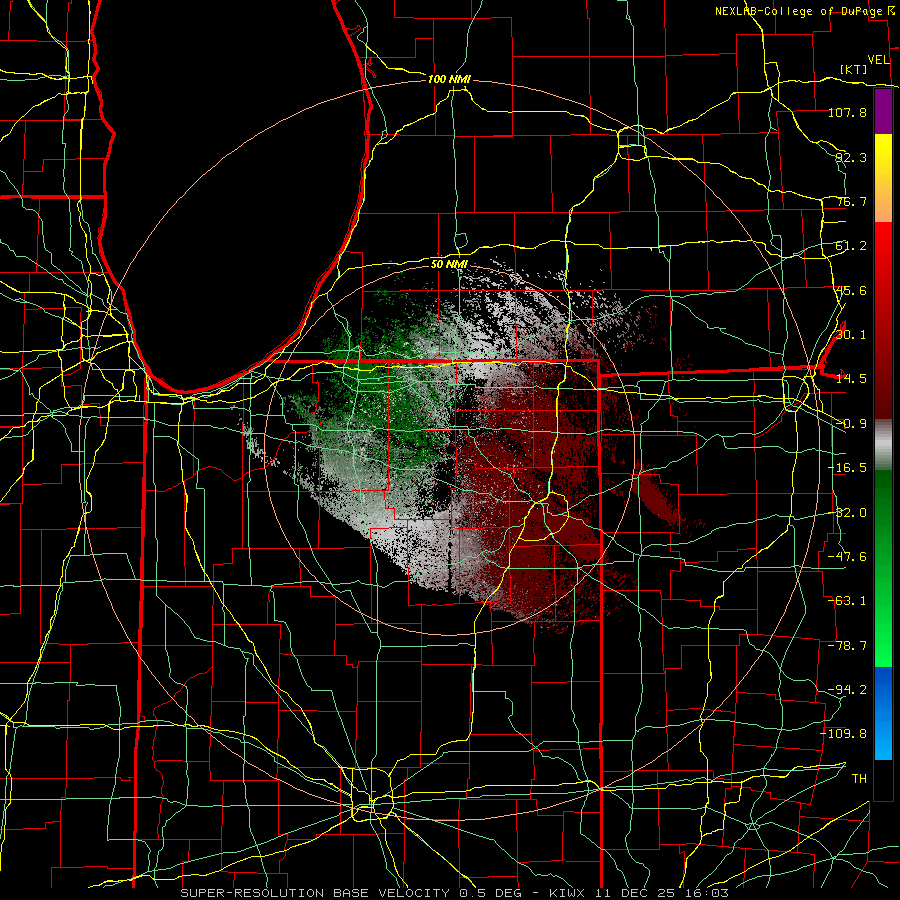Select the 45.6 scale value

pyautogui.click(x=851, y=290)
